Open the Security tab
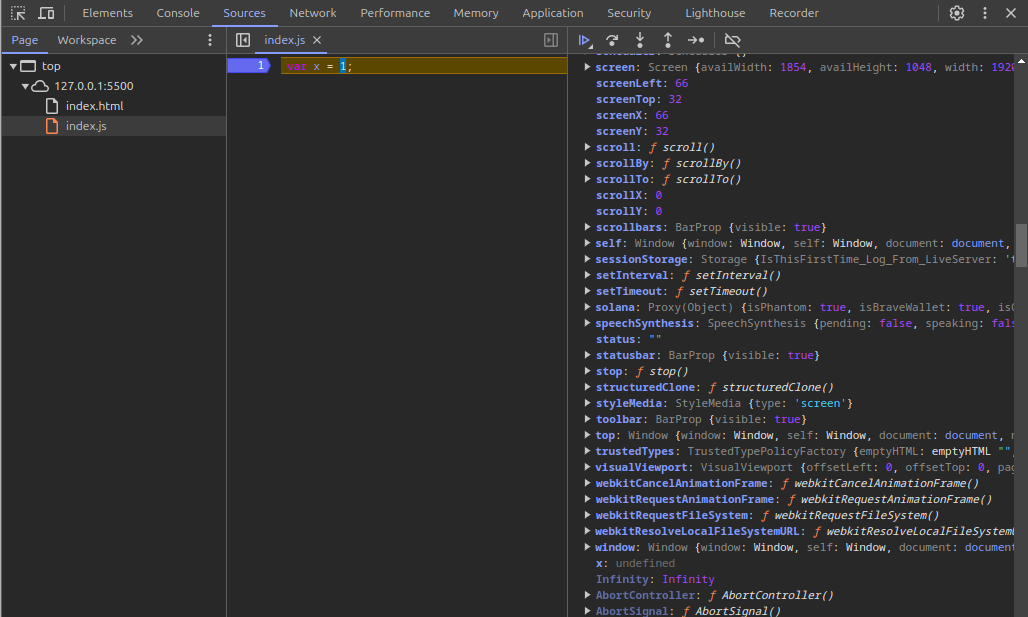The width and height of the screenshot is (1028, 617). [x=629, y=13]
